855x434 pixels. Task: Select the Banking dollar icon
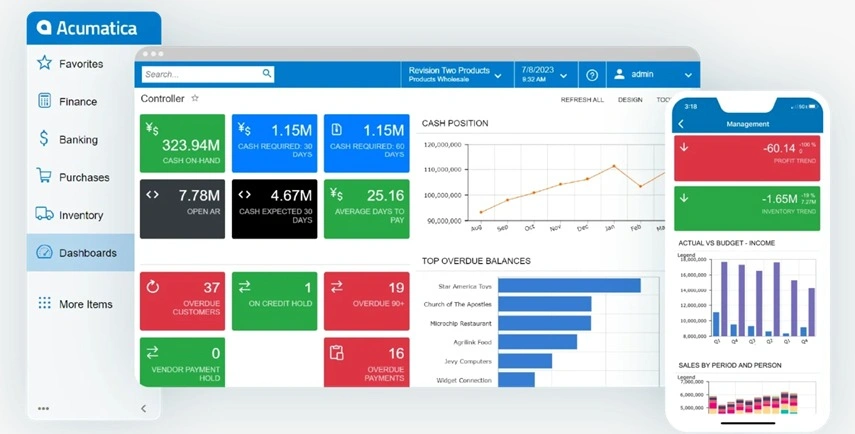tap(44, 138)
